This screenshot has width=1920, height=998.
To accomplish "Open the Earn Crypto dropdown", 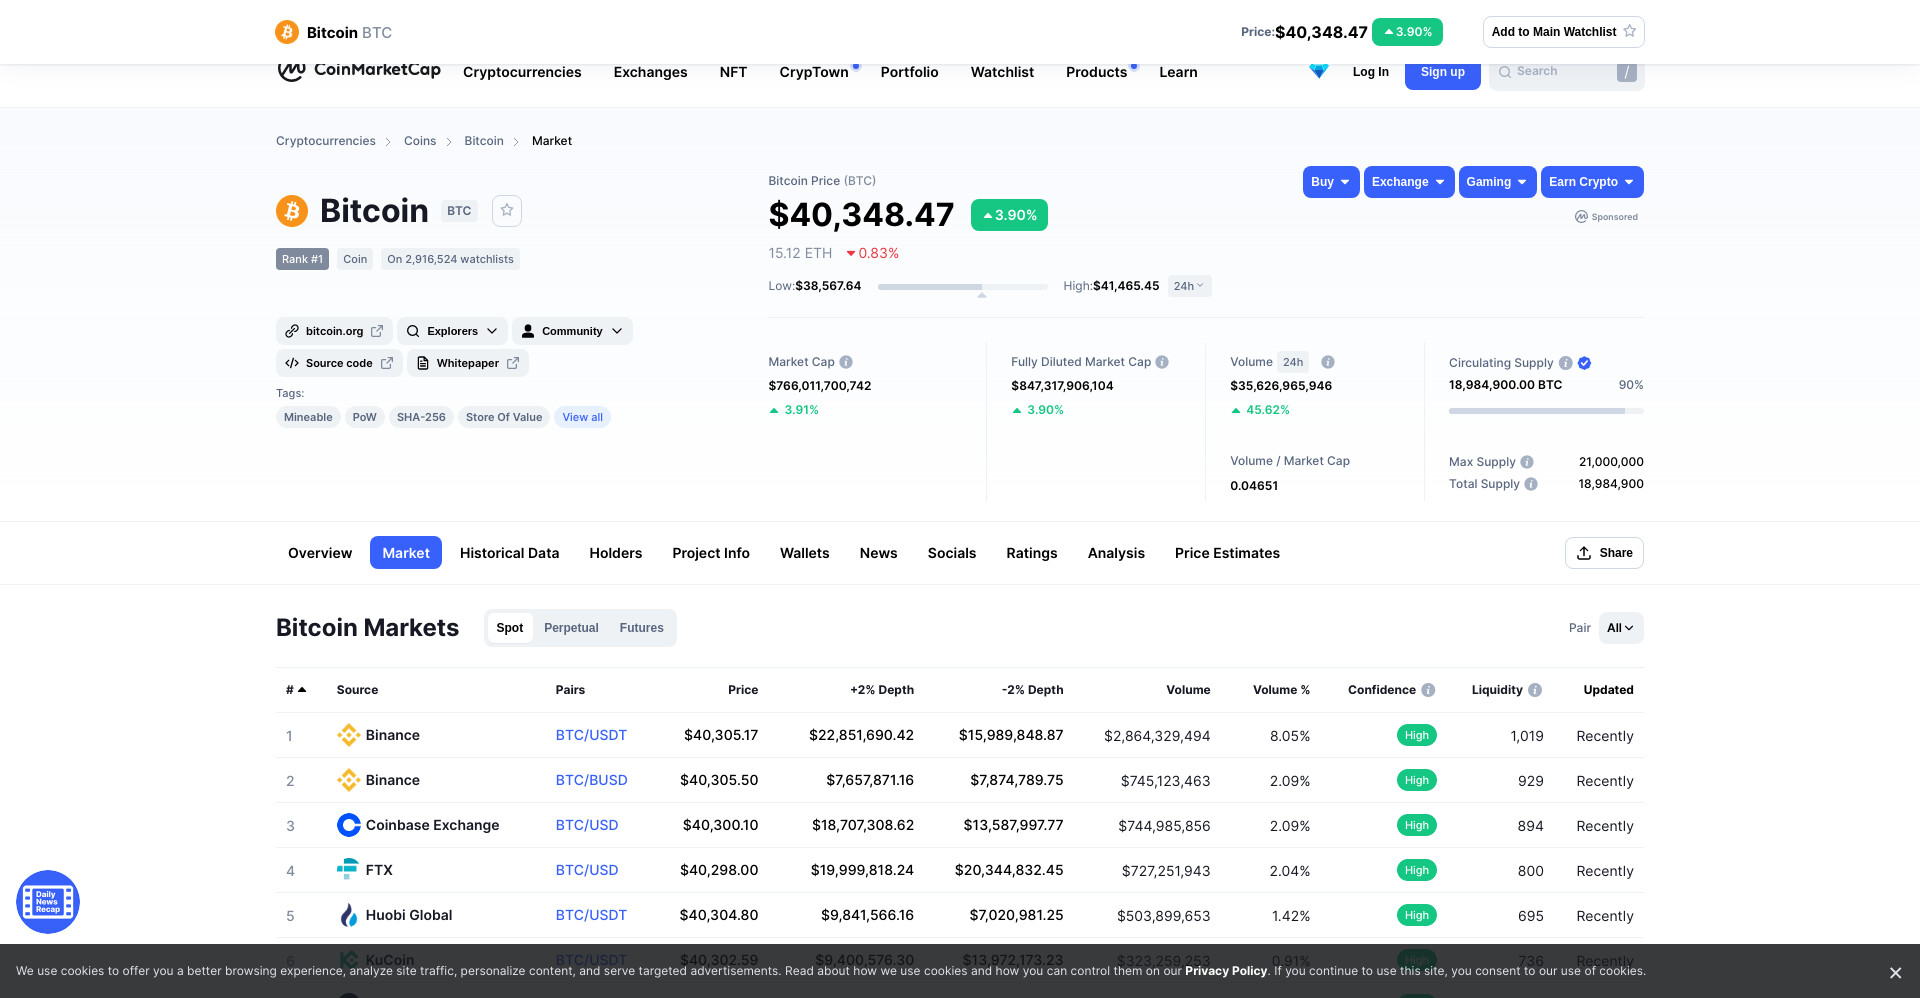I will click(x=1592, y=182).
